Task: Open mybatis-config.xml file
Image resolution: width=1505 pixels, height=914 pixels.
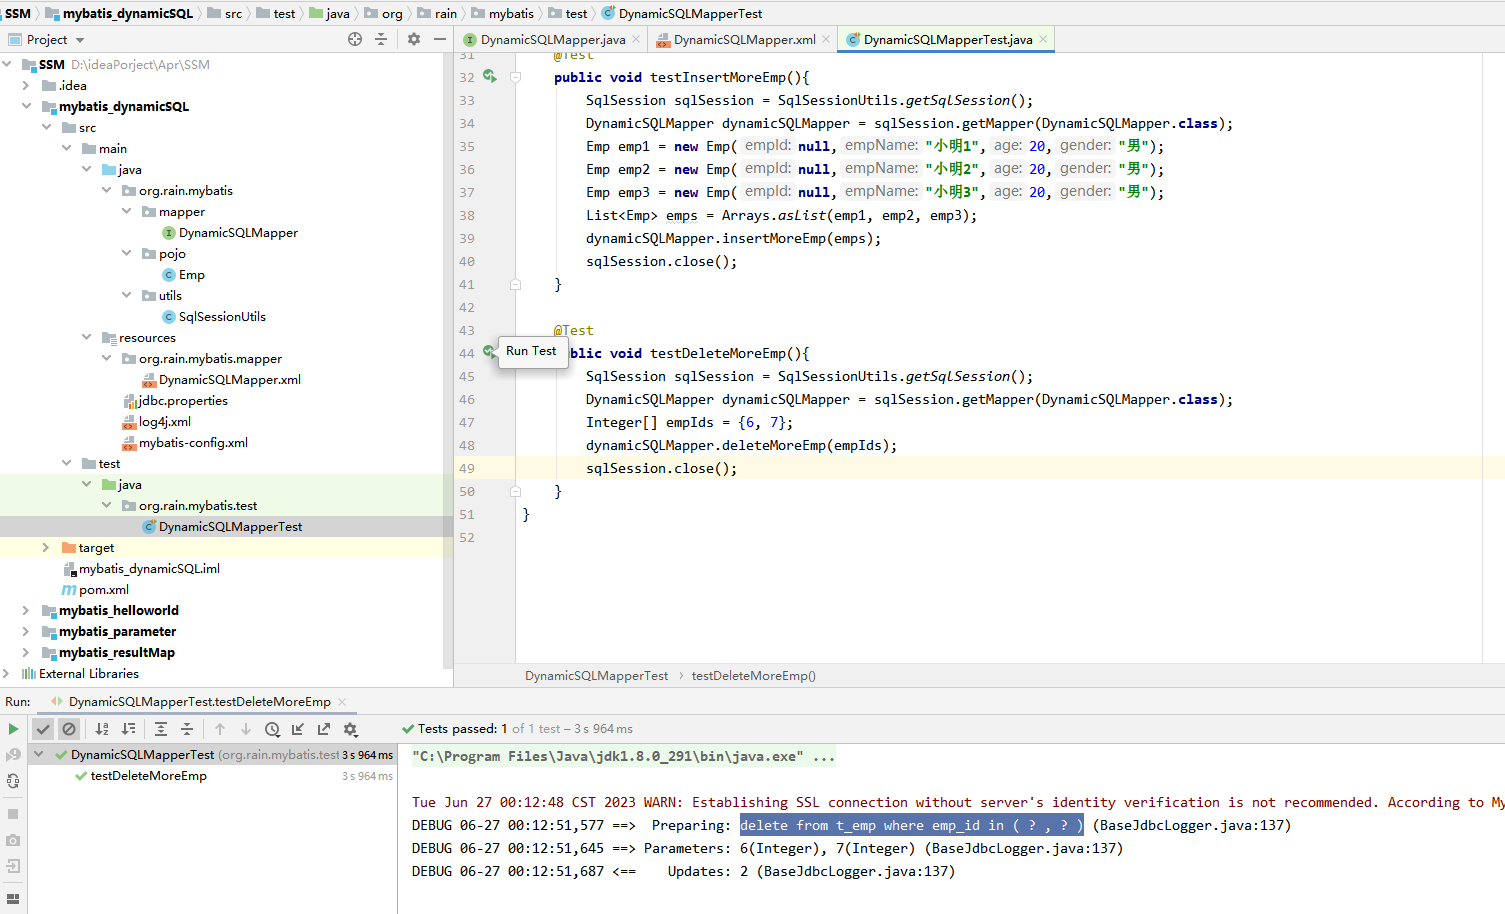Action: pos(193,443)
